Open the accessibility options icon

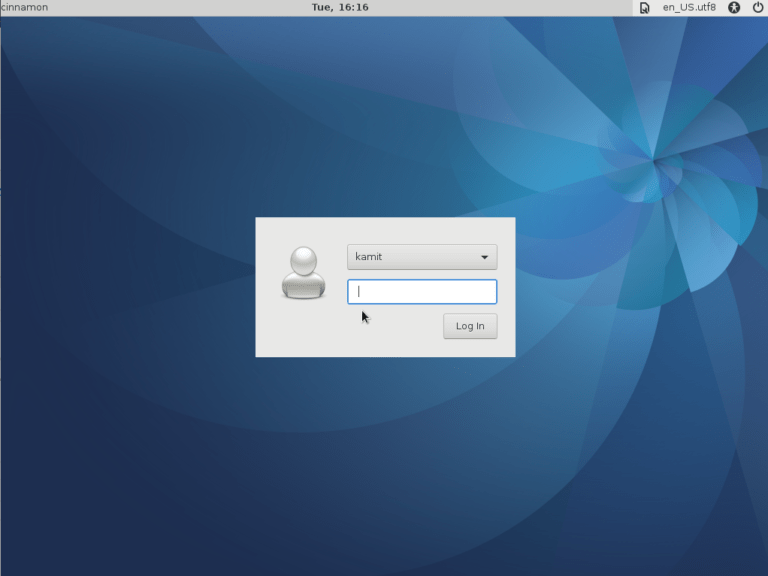[734, 7]
